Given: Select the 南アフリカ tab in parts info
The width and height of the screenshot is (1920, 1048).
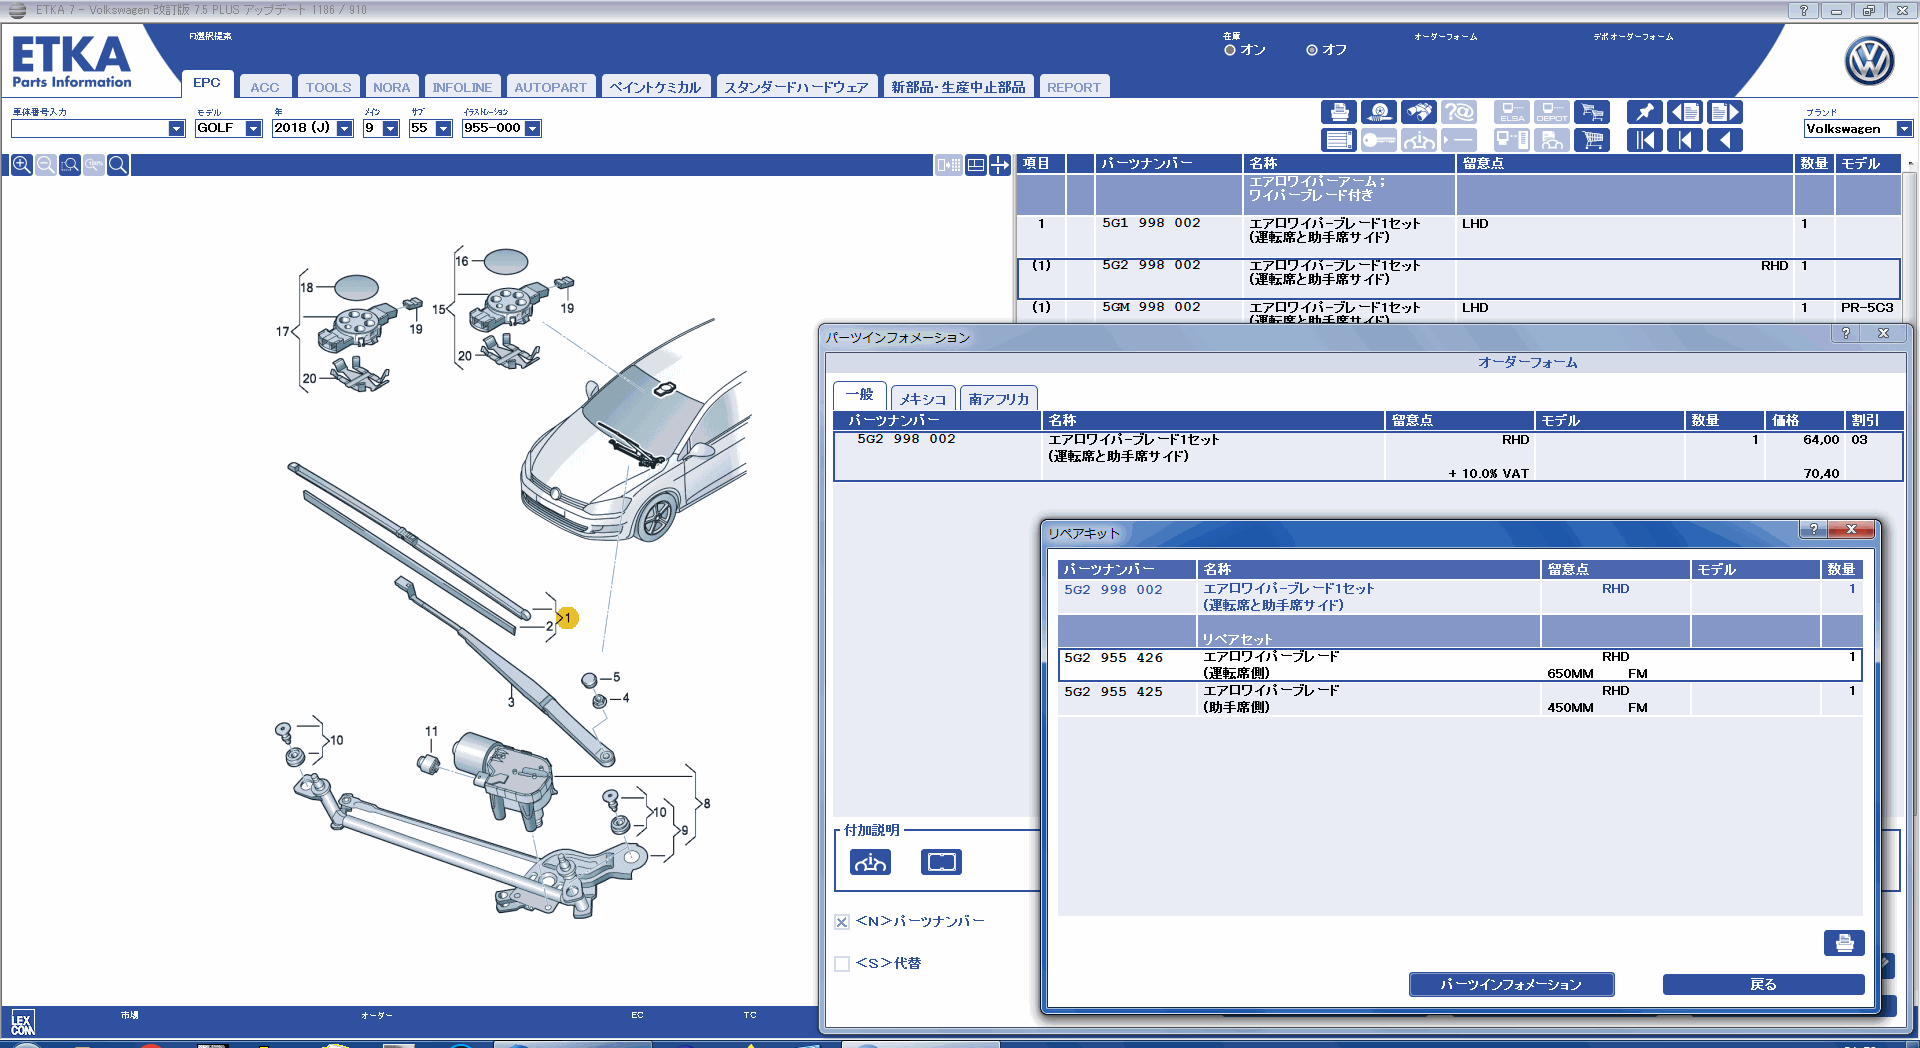Looking at the screenshot, I should pyautogui.click(x=998, y=399).
